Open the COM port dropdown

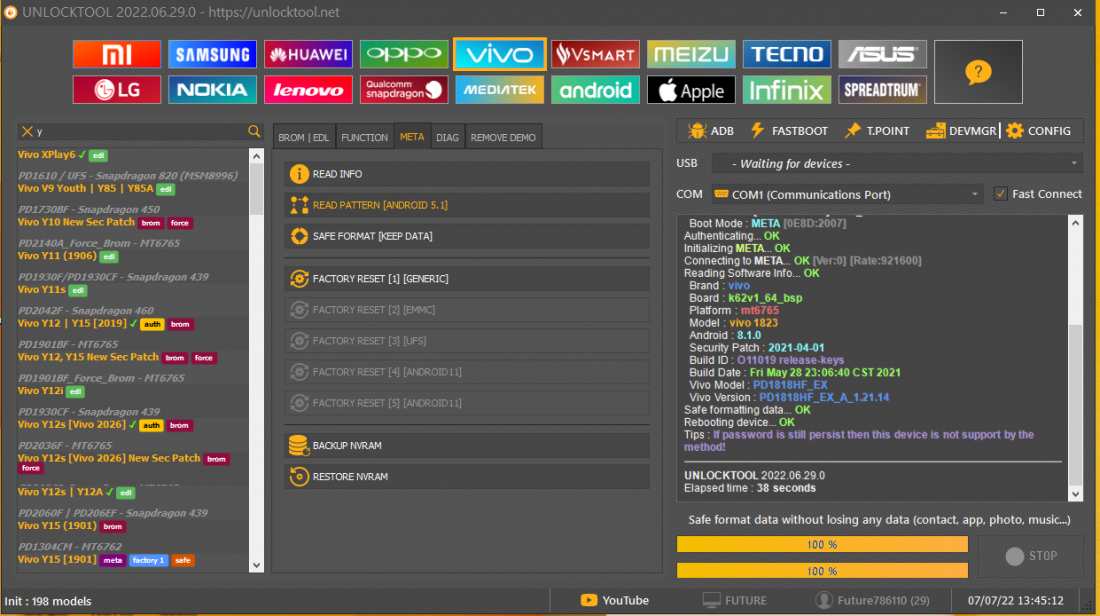pyautogui.click(x=847, y=194)
